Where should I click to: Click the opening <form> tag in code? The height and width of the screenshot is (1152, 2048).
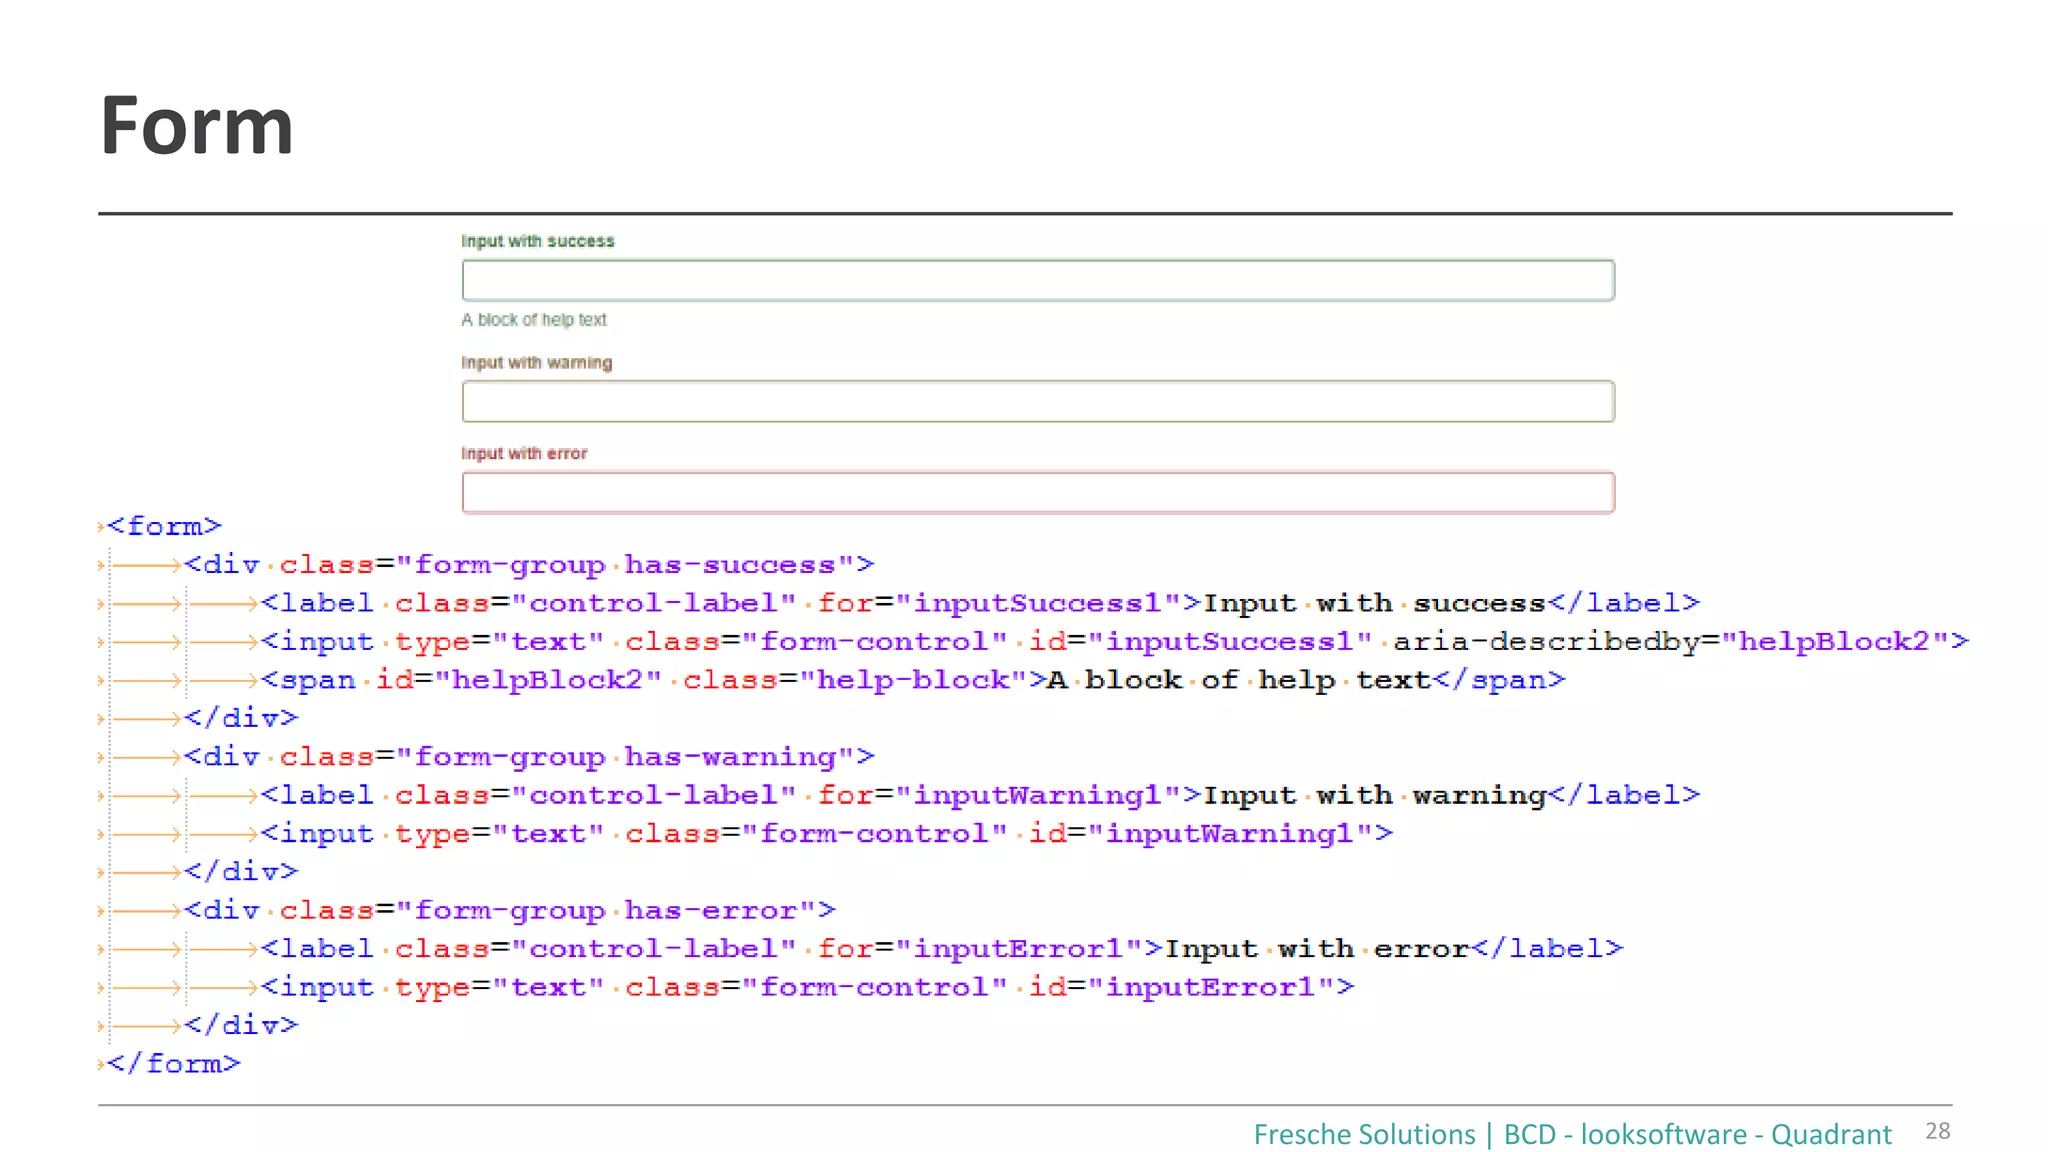[164, 526]
